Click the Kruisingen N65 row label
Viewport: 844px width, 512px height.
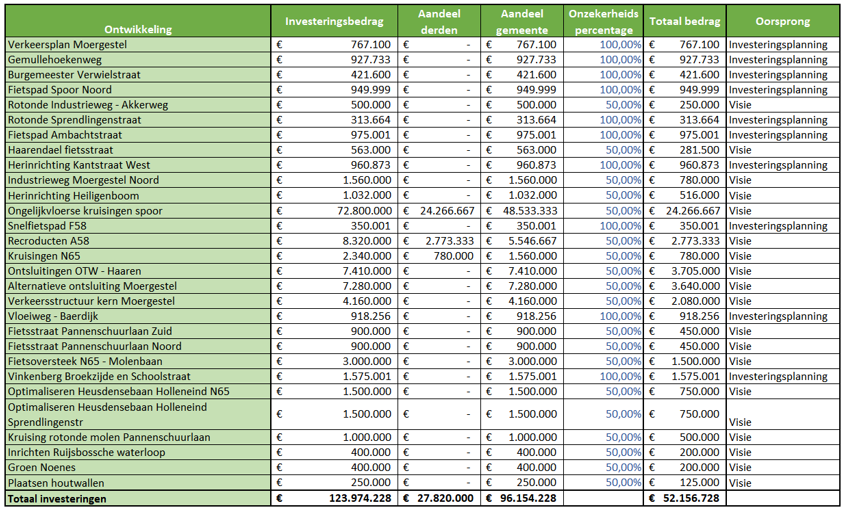coord(44,256)
